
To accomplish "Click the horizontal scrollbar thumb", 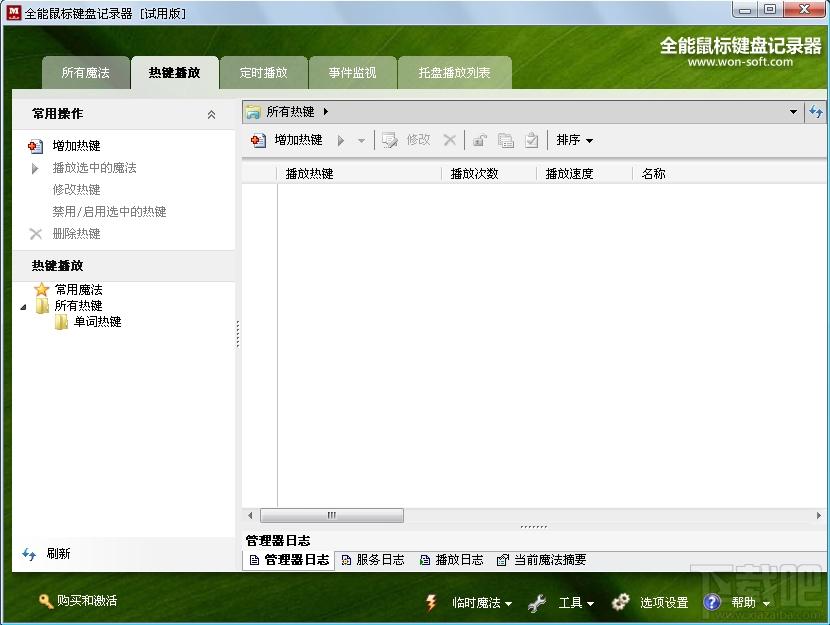I will pyautogui.click(x=332, y=515).
